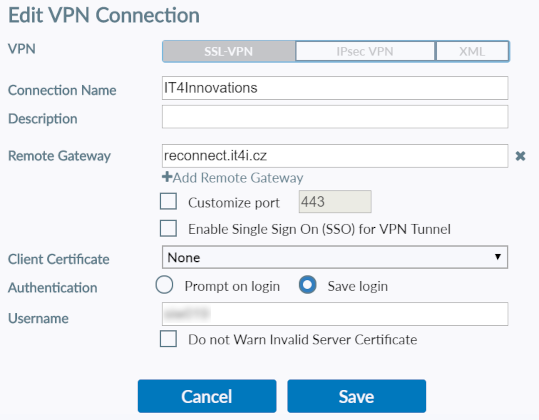The width and height of the screenshot is (539, 420).
Task: Click the Username input field
Action: [x=335, y=314]
